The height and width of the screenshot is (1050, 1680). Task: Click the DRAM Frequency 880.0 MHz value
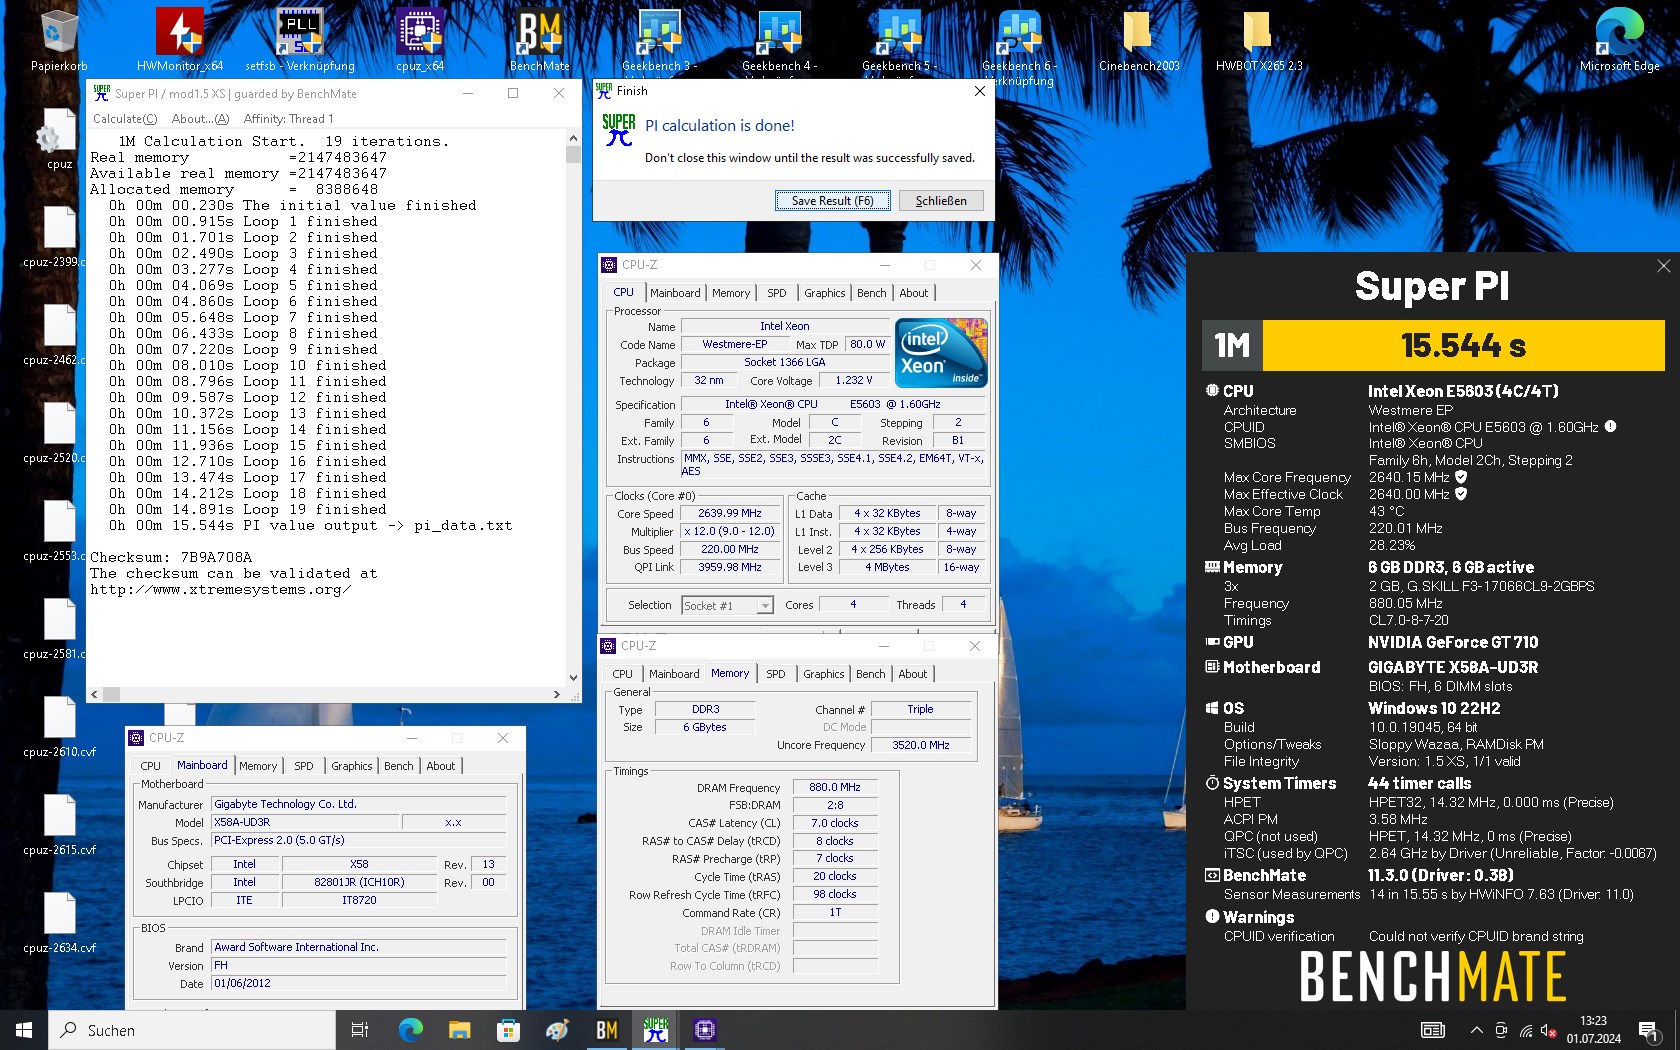(835, 788)
